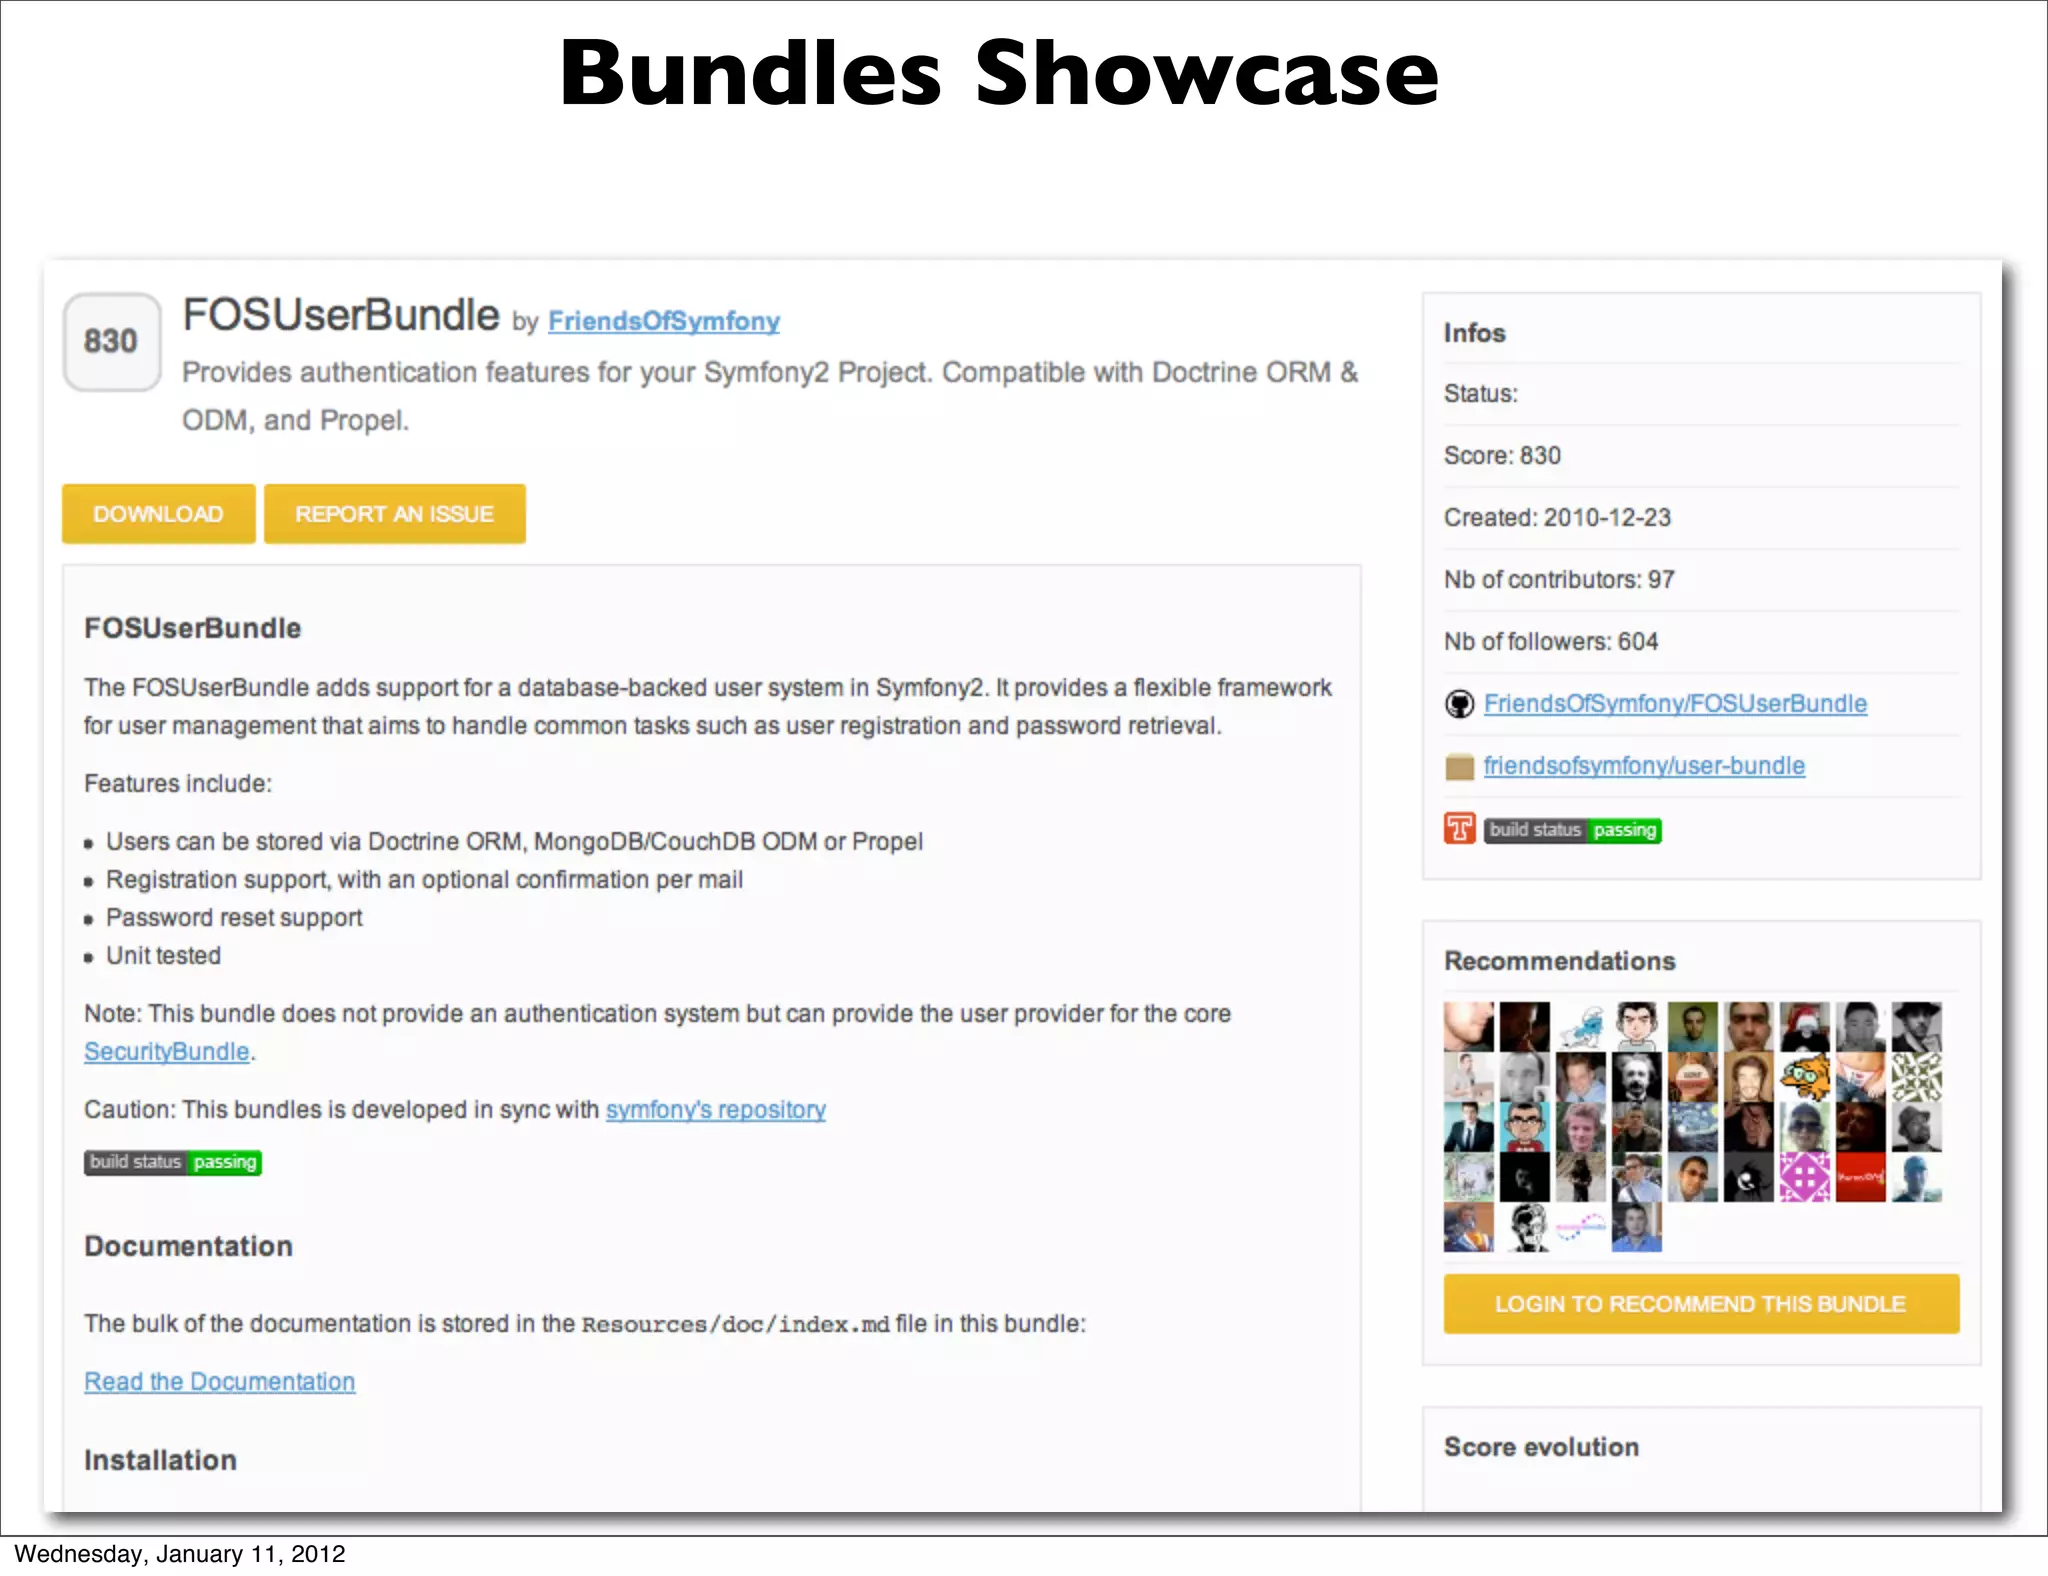The width and height of the screenshot is (2048, 1576).
Task: Click the bold FOSUserBundle readme heading
Action: [192, 628]
